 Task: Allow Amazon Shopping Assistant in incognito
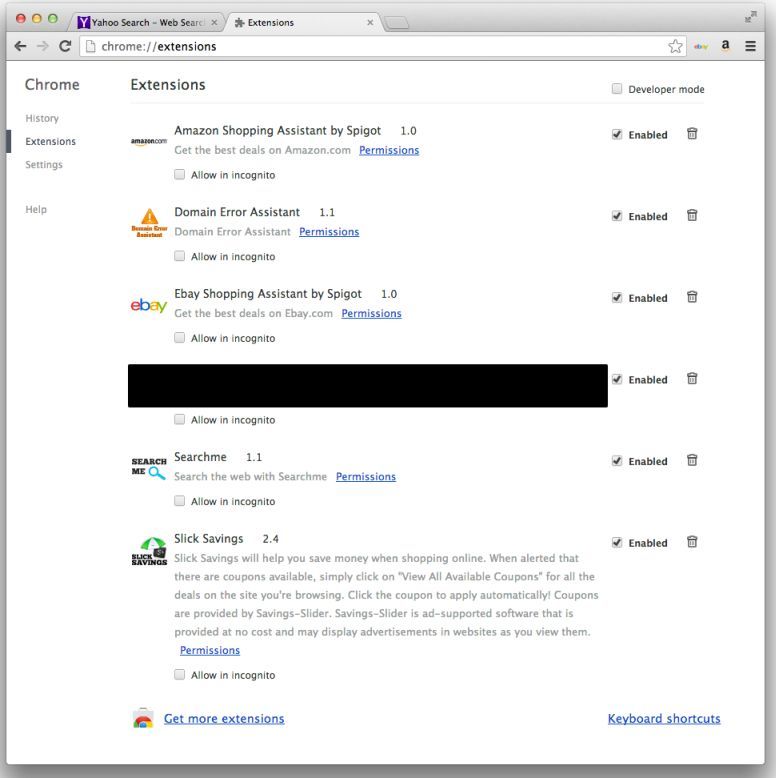(x=180, y=174)
